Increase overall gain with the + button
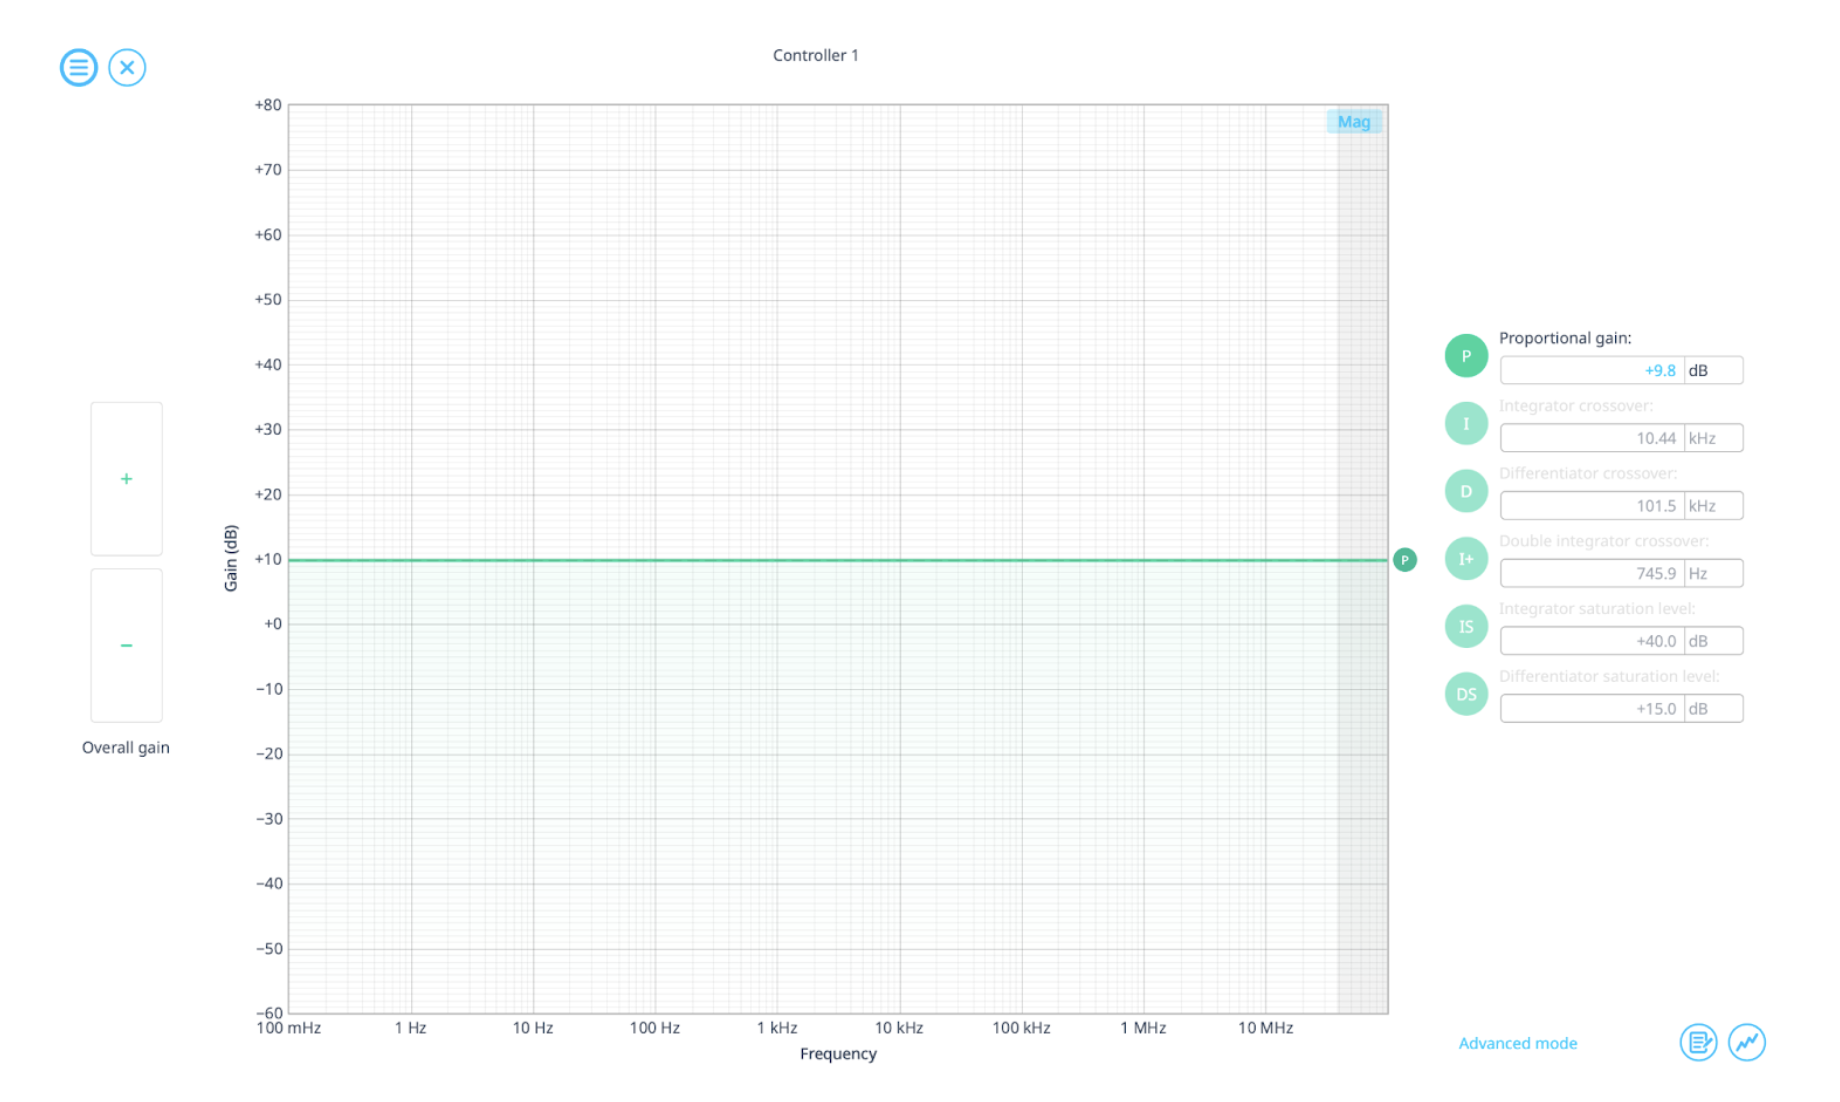 point(126,479)
